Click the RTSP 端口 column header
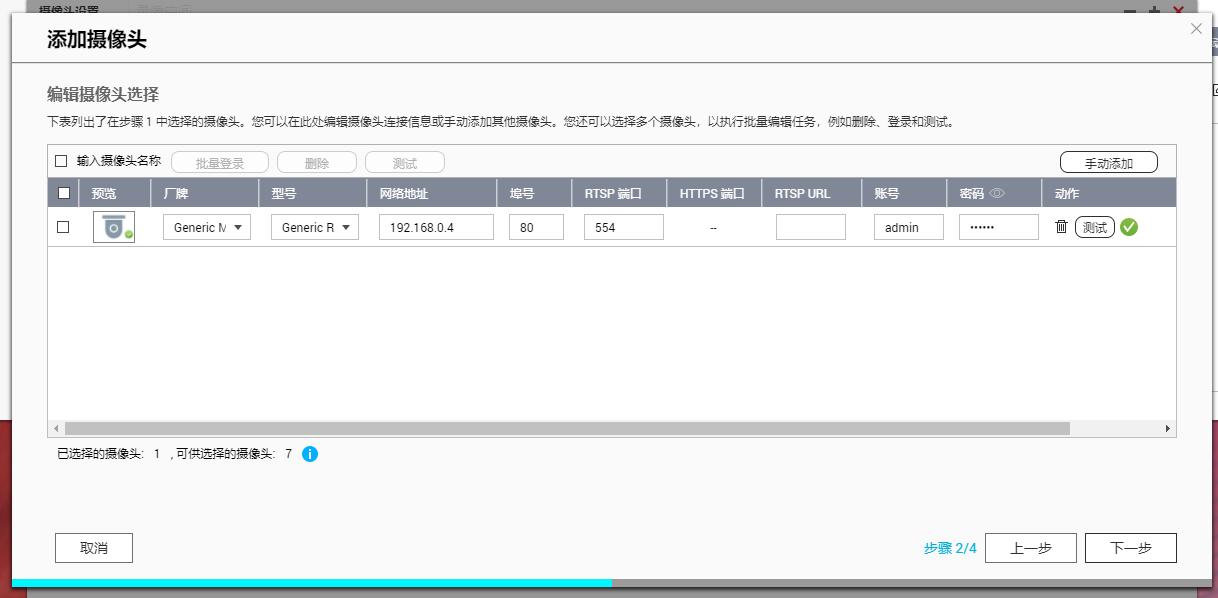The image size is (1218, 598). [613, 192]
